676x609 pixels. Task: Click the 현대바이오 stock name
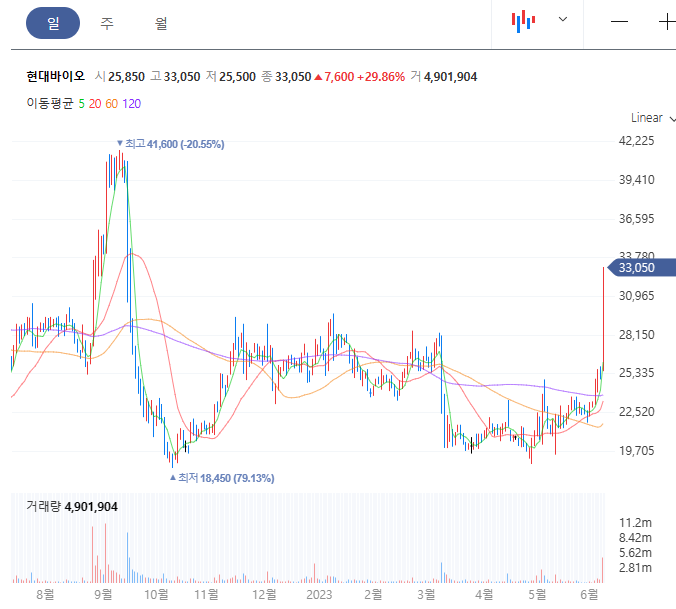click(56, 76)
